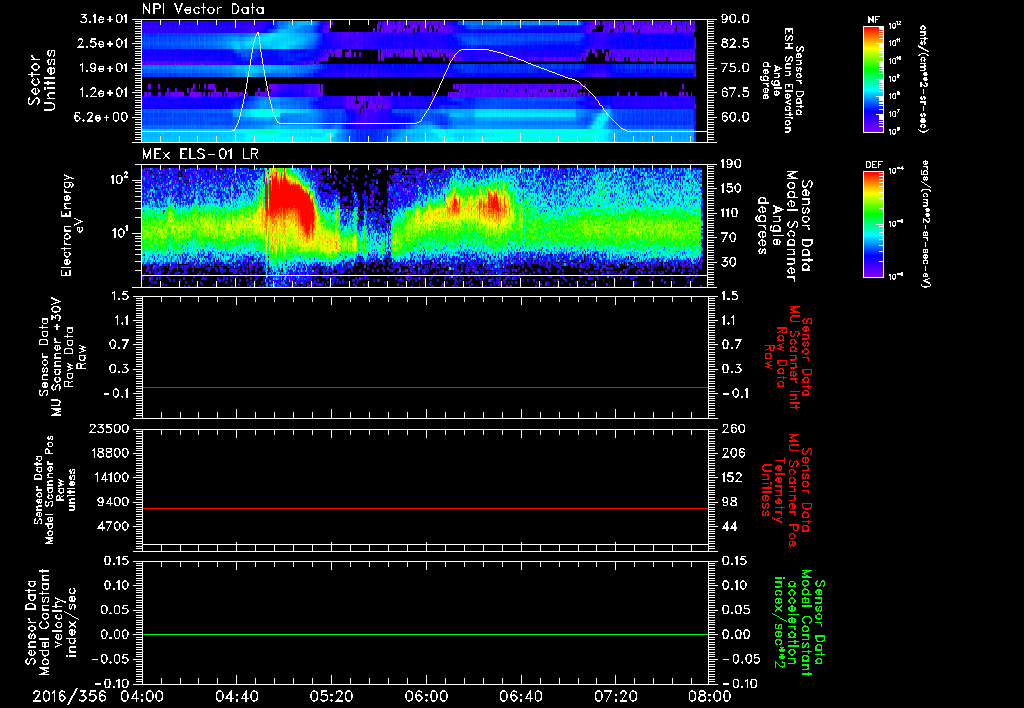The image size is (1024, 708).
Task: Click the ergs/(cm**2-sr-sec-eV) unit label
Action: pyautogui.click(x=925, y=223)
